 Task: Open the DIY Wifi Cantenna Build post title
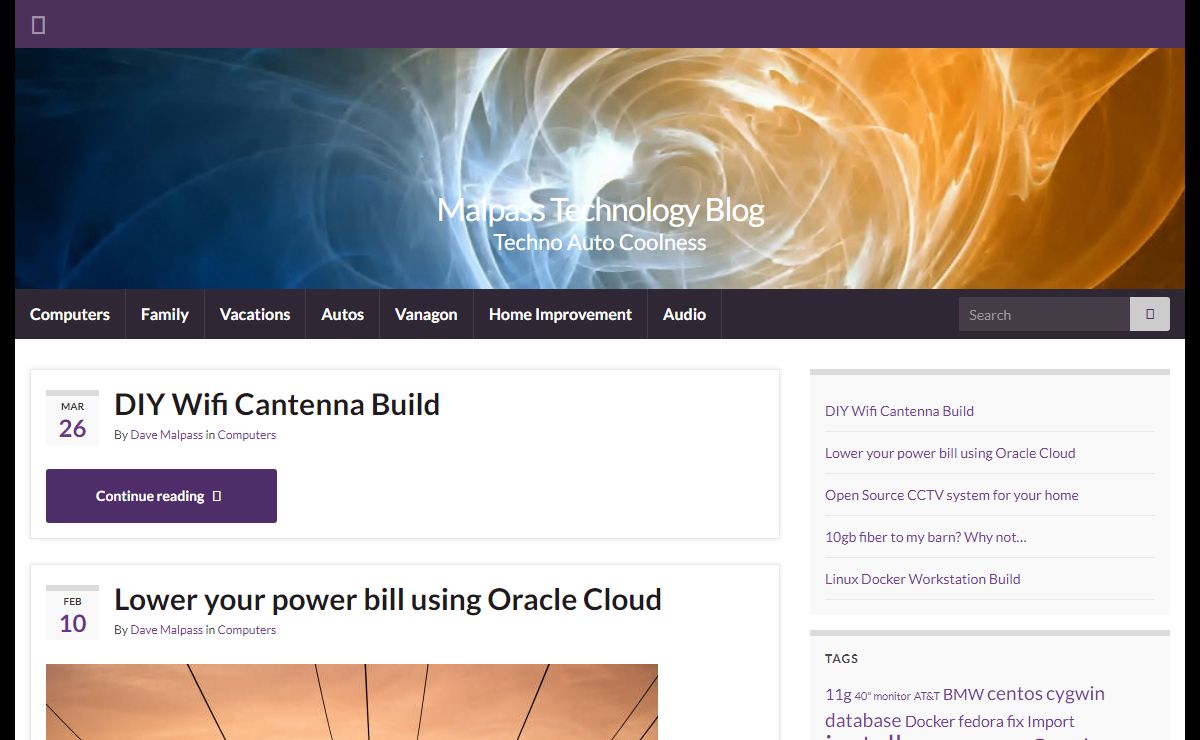coord(277,404)
